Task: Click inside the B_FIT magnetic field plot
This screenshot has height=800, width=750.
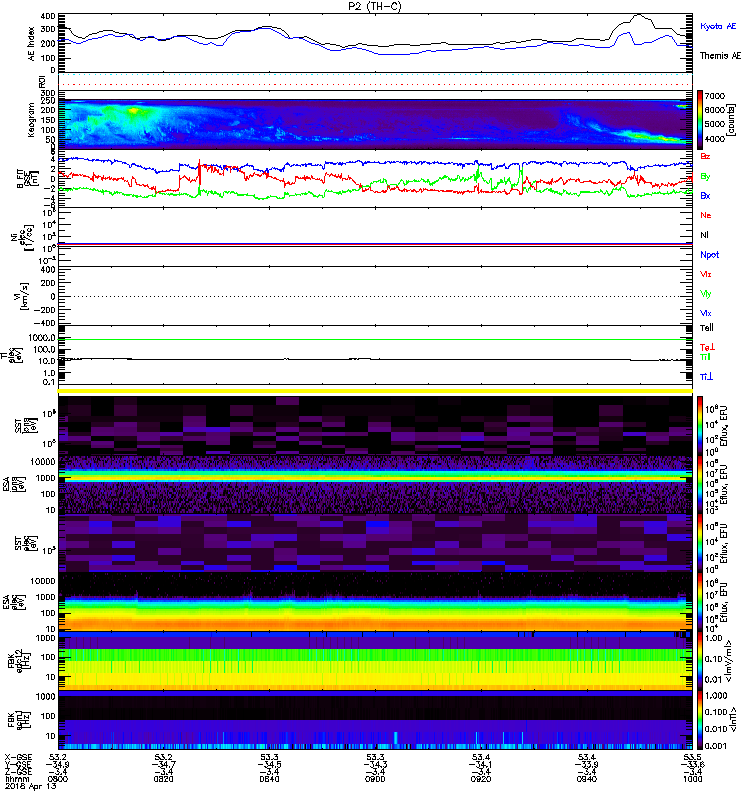Action: click(x=375, y=179)
